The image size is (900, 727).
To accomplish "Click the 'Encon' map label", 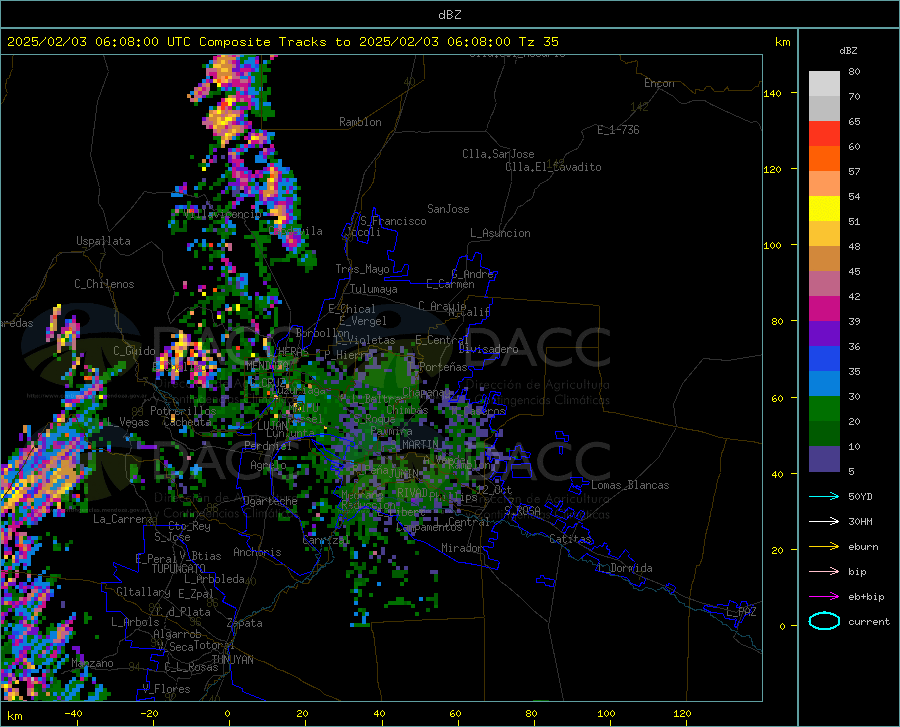I will tap(659, 83).
